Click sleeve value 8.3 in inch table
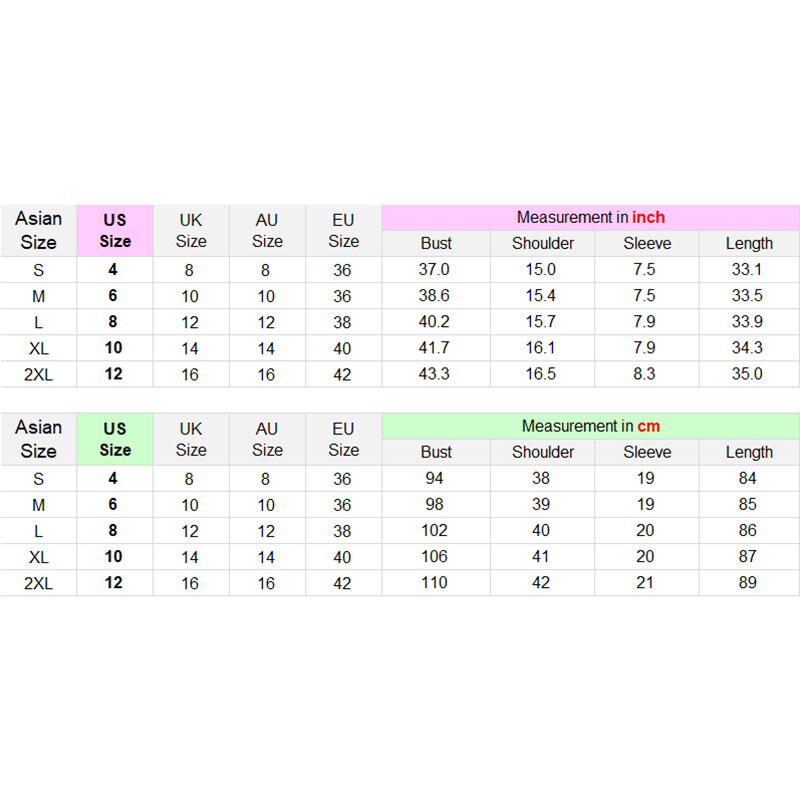This screenshot has width=800, height=800. (645, 374)
